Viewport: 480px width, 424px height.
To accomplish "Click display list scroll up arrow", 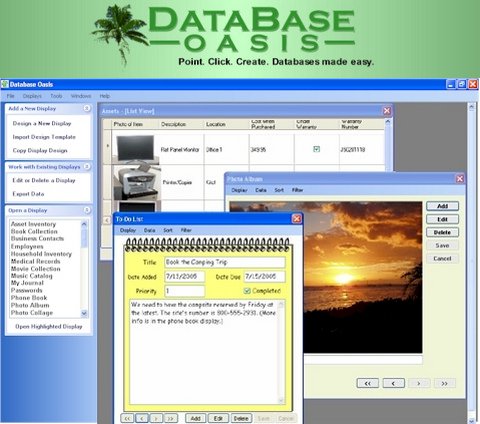I will click(84, 224).
